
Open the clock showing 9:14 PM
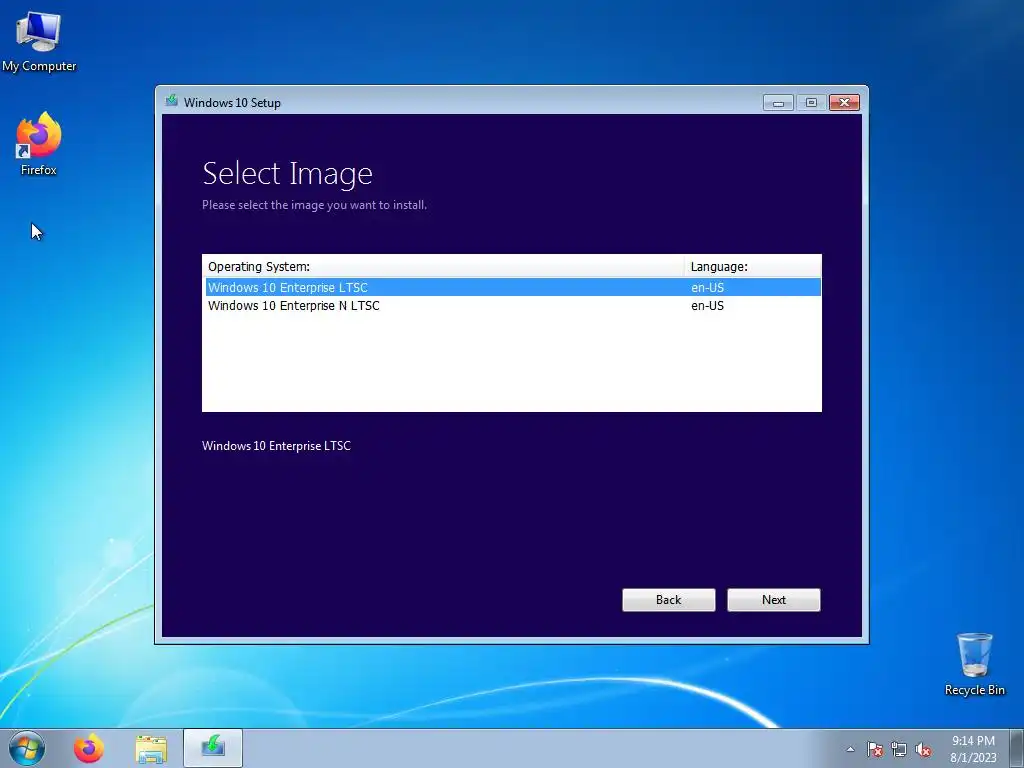973,748
